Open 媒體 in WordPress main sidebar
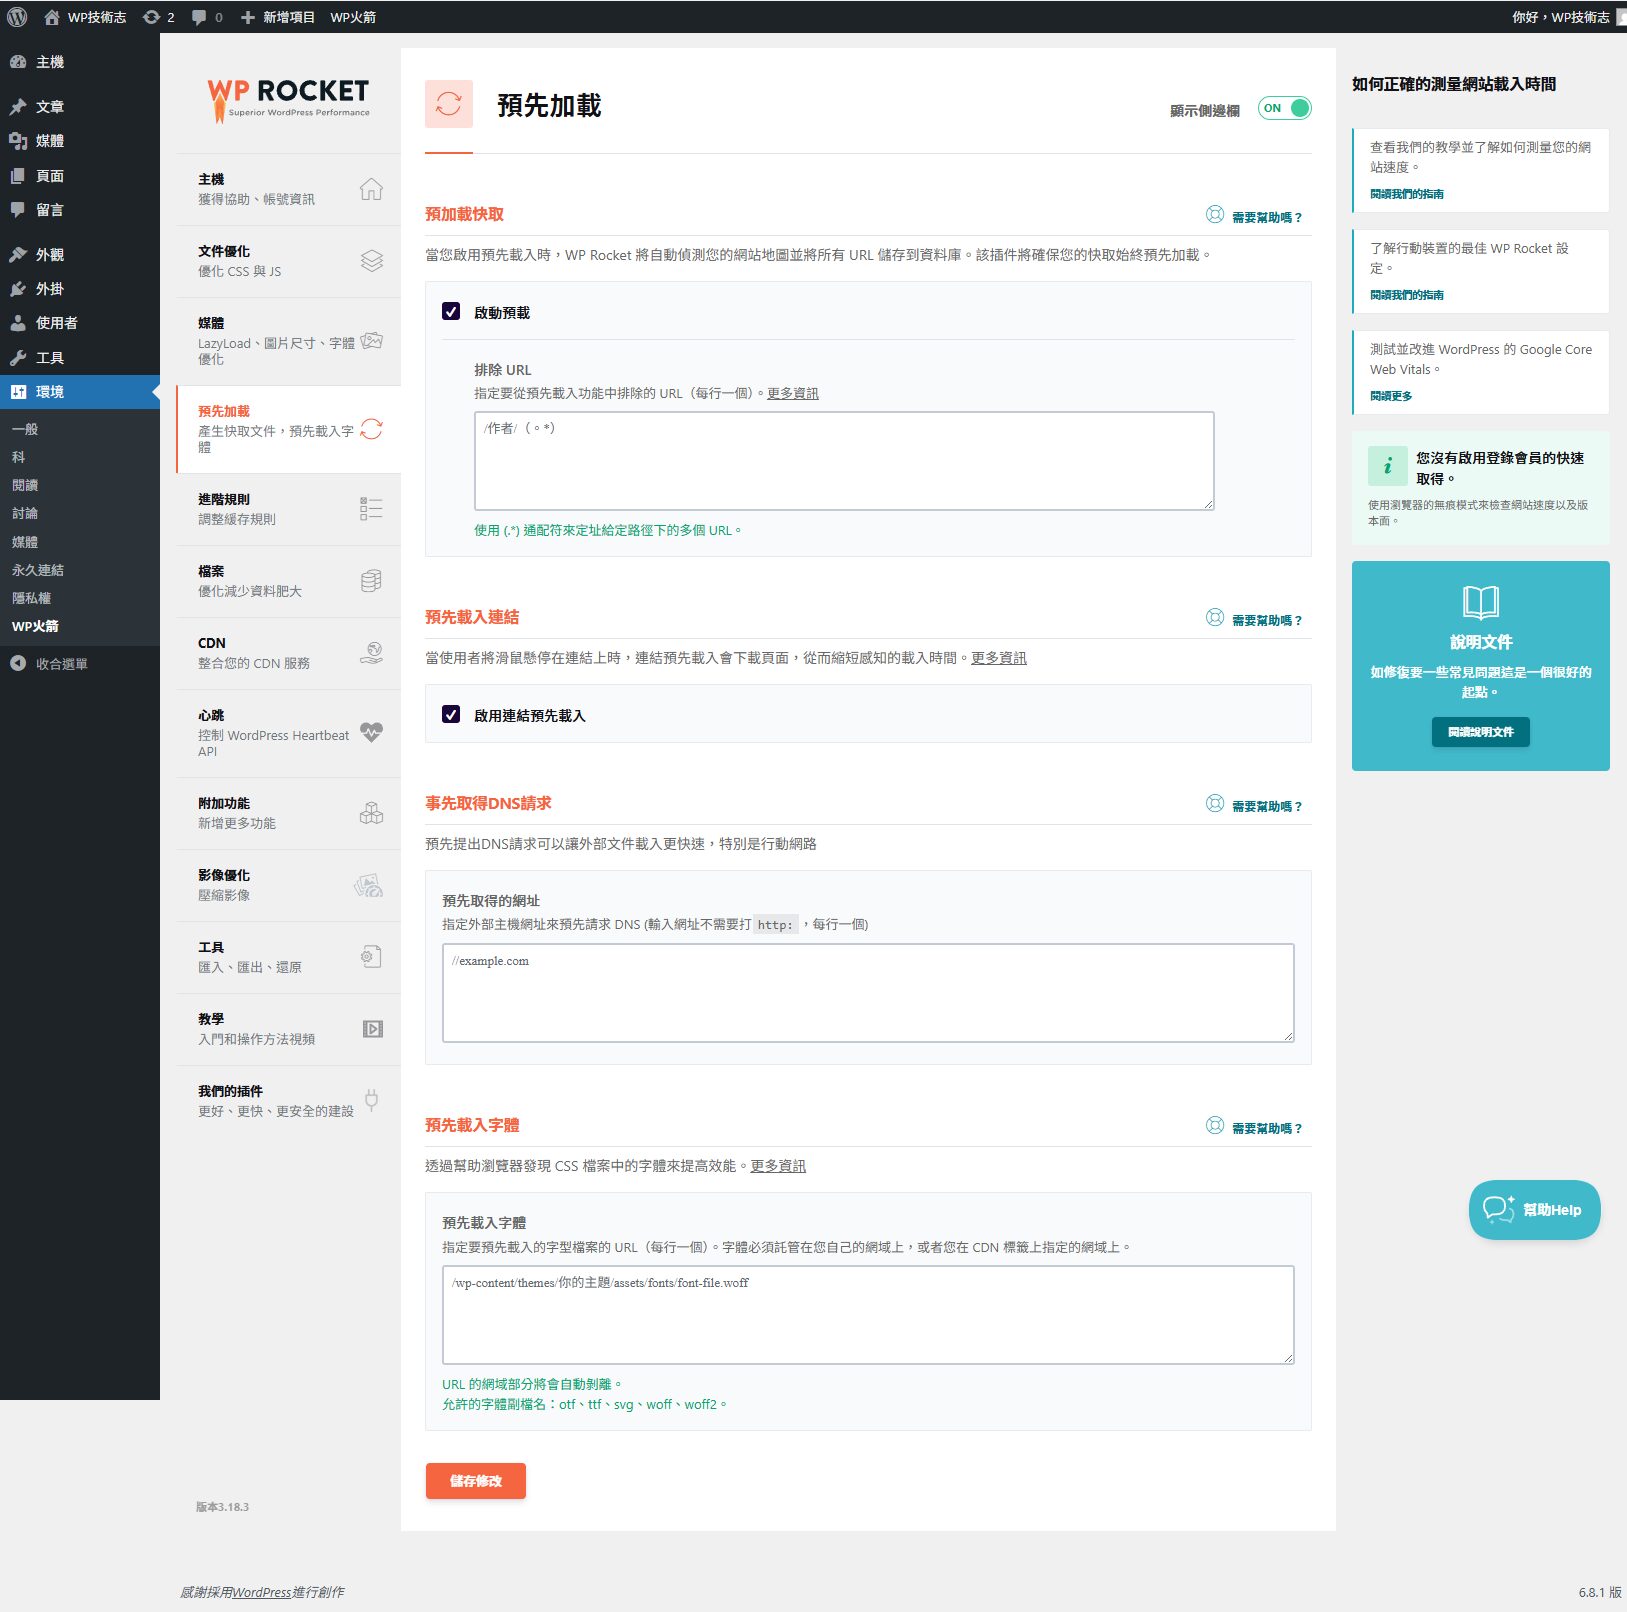Screen dimensions: 1627x1612 80,141
